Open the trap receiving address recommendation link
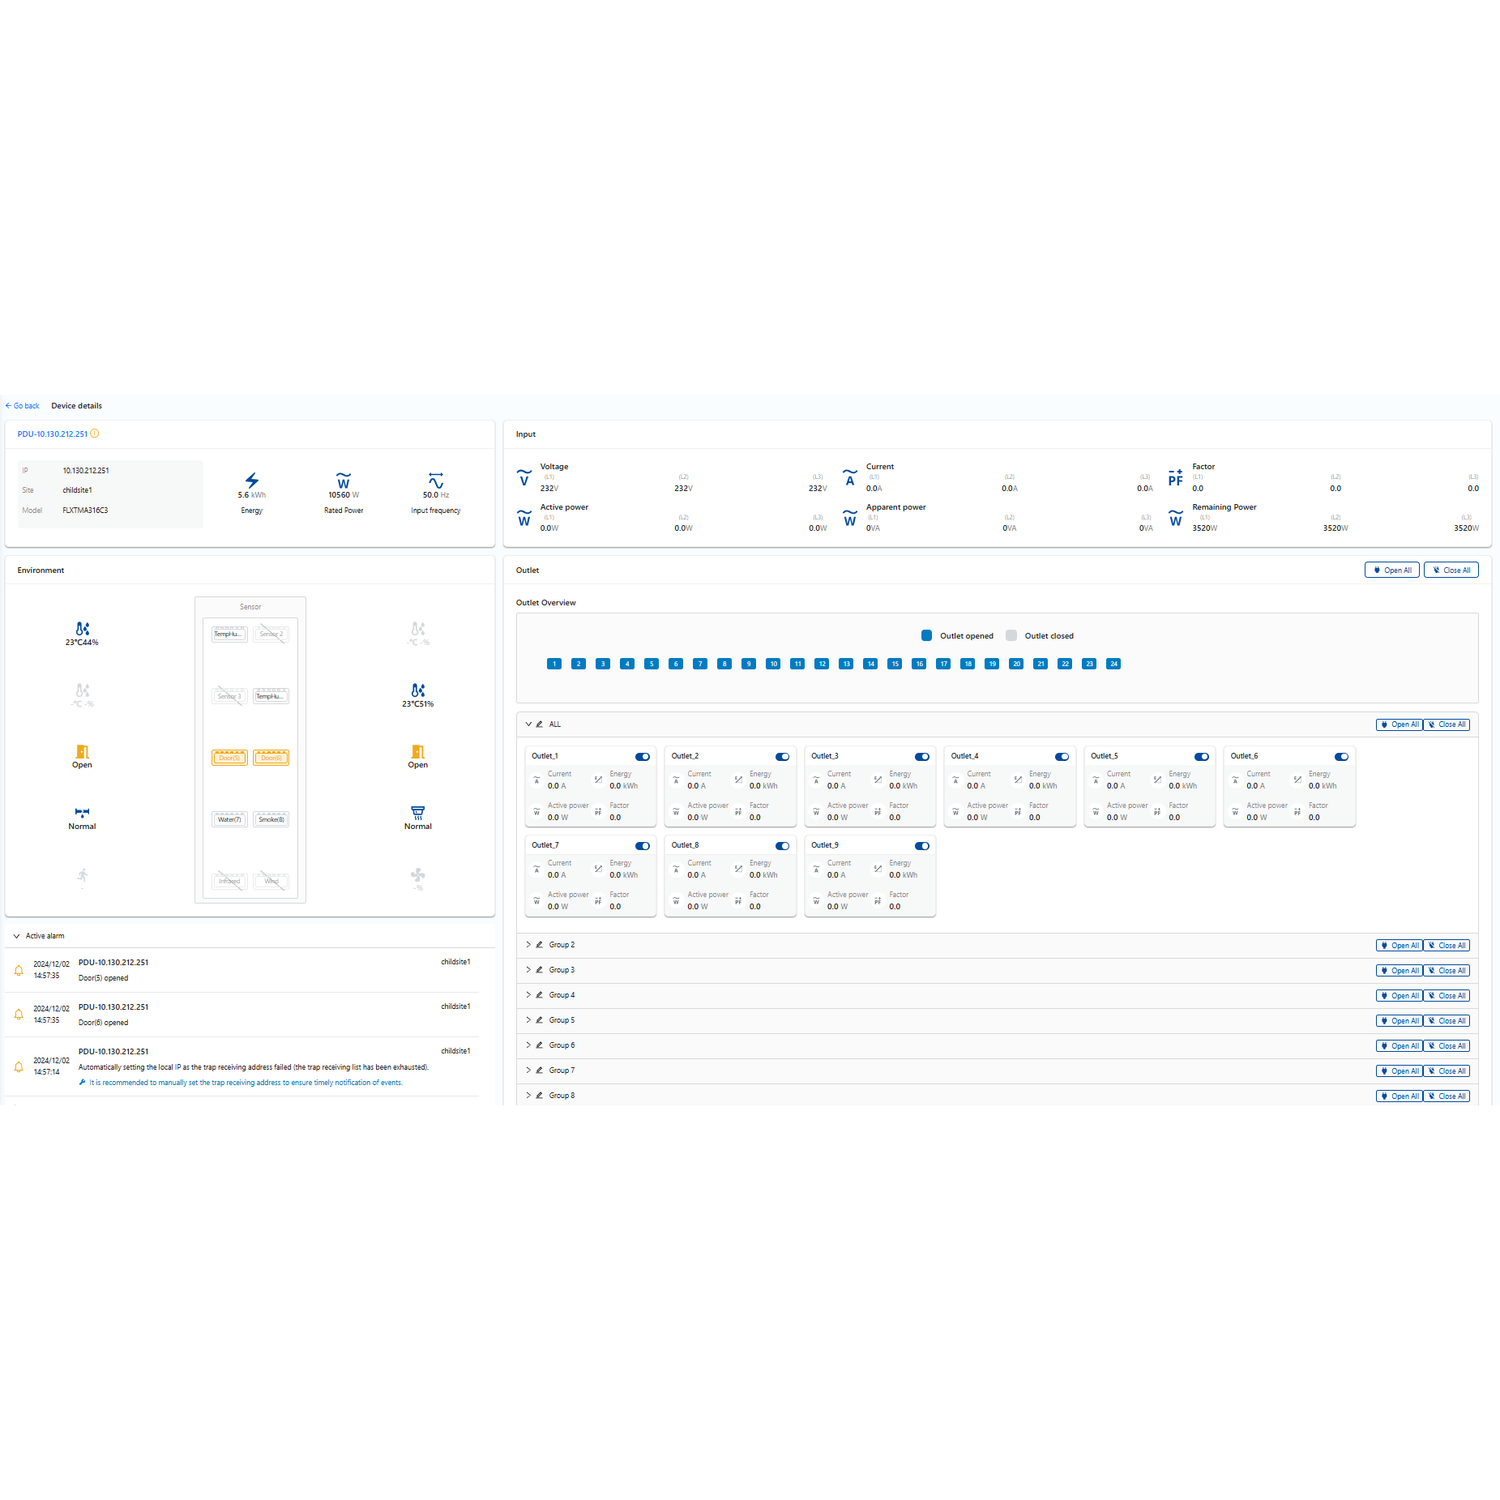The width and height of the screenshot is (1500, 1500). [x=245, y=1082]
